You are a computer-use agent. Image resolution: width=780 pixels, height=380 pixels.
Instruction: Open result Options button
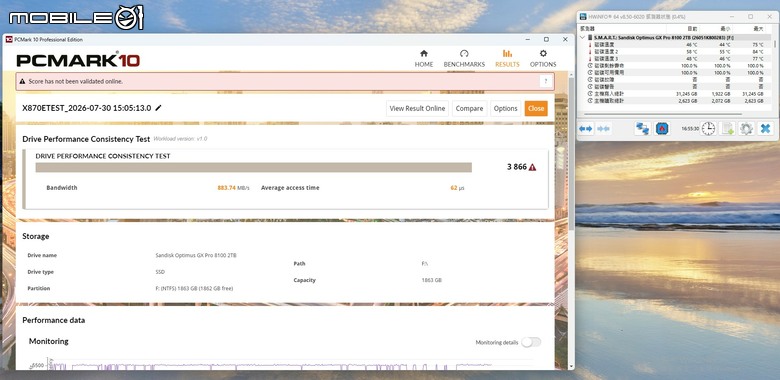[505, 108]
